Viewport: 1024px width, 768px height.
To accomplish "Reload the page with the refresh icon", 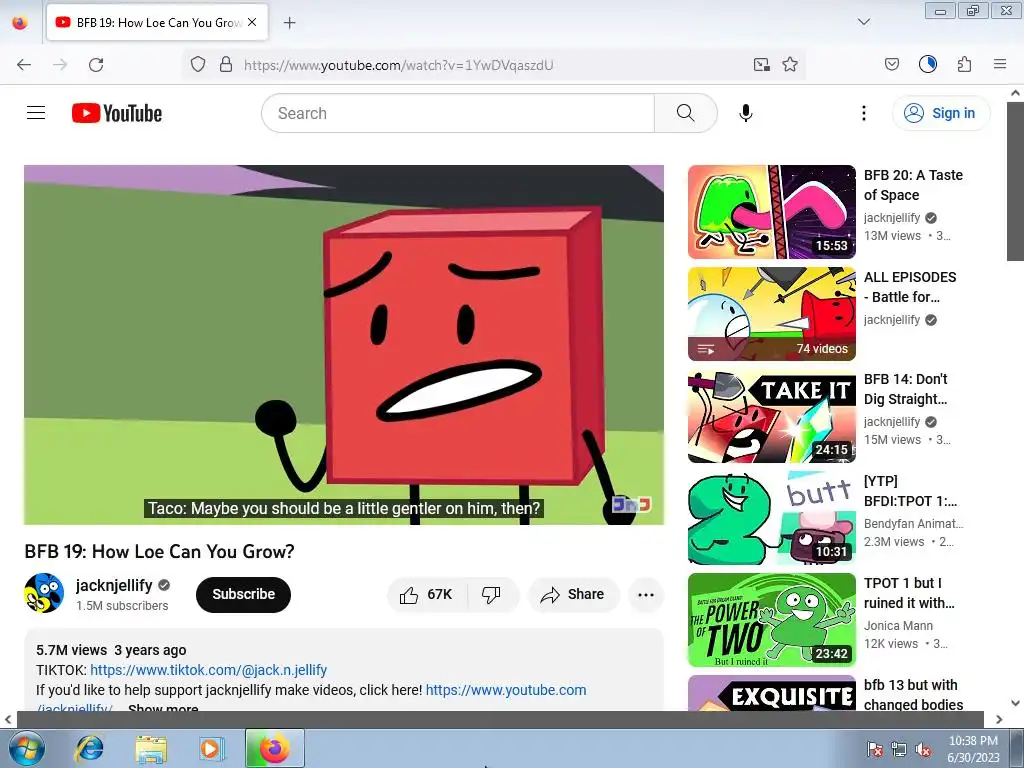I will point(96,65).
